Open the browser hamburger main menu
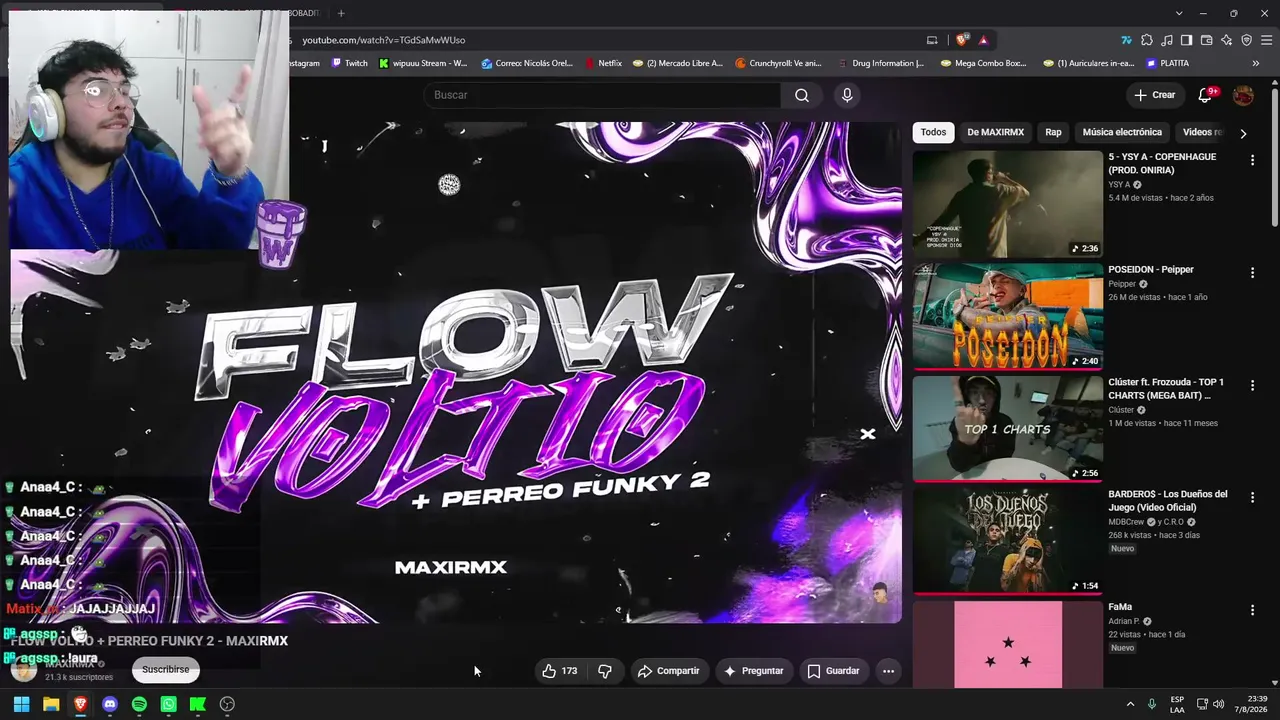 coord(1266,40)
